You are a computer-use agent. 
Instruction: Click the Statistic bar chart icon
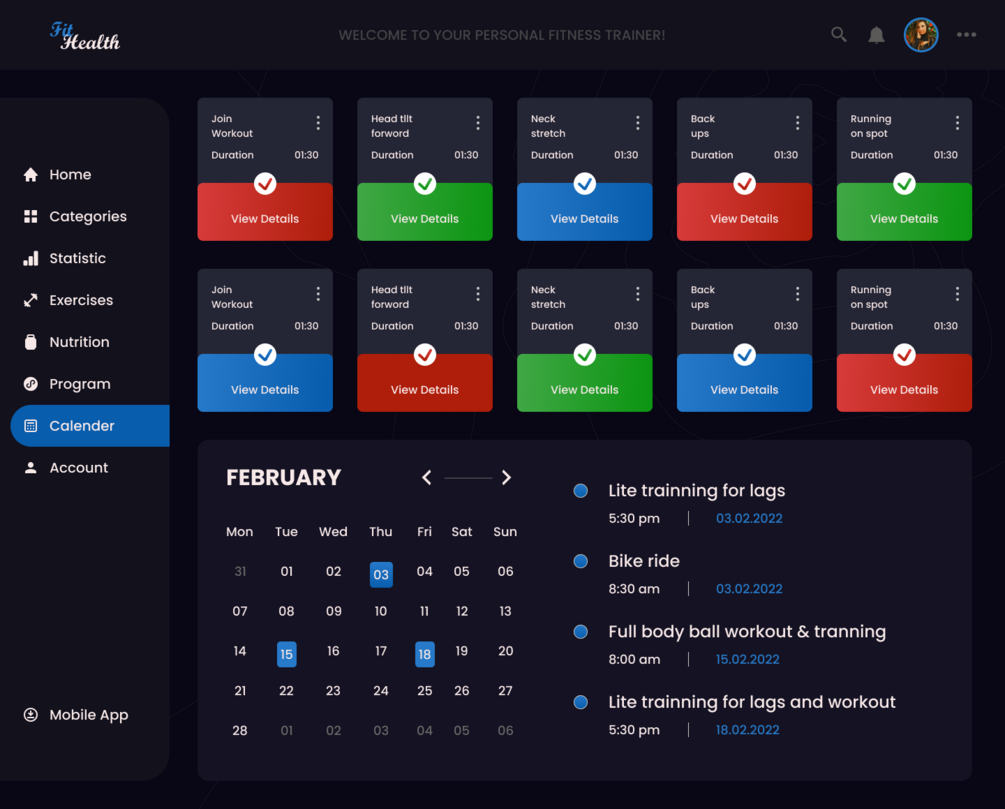click(x=30, y=258)
